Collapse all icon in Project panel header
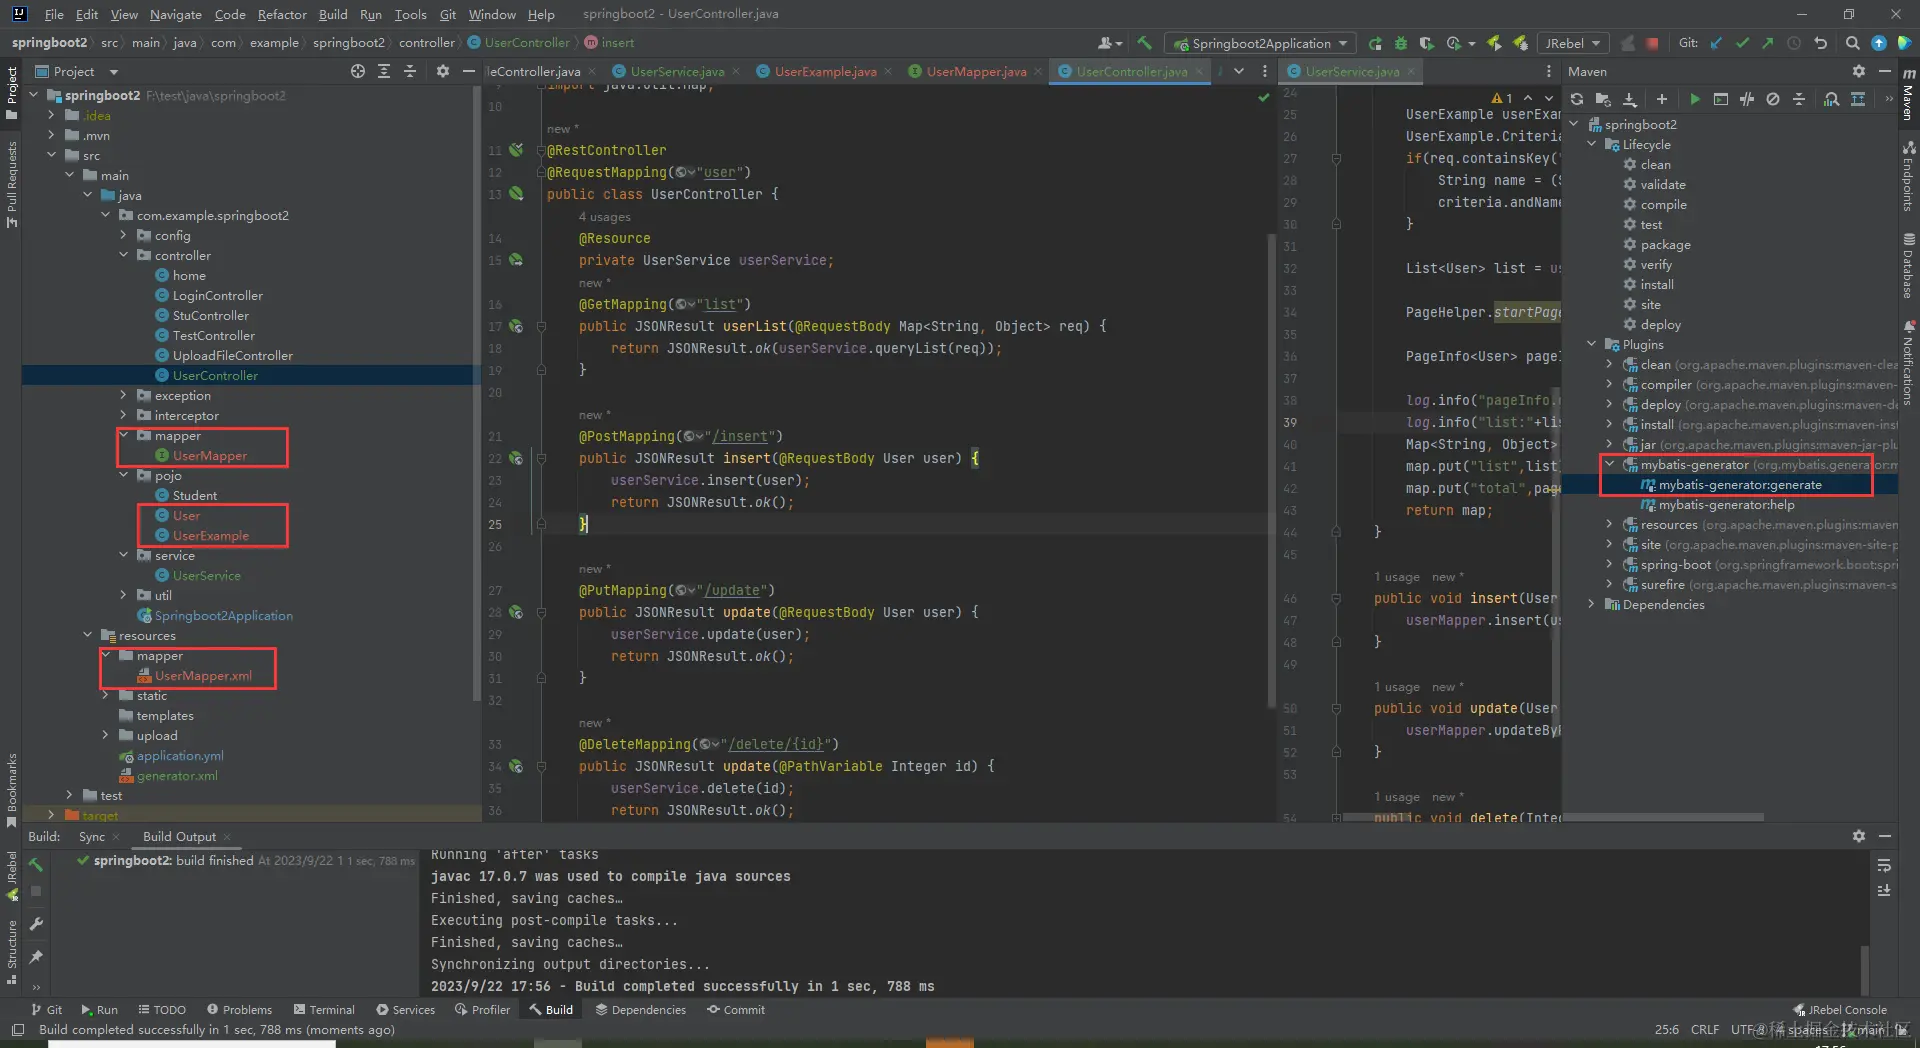This screenshot has height=1048, width=1920. click(410, 71)
